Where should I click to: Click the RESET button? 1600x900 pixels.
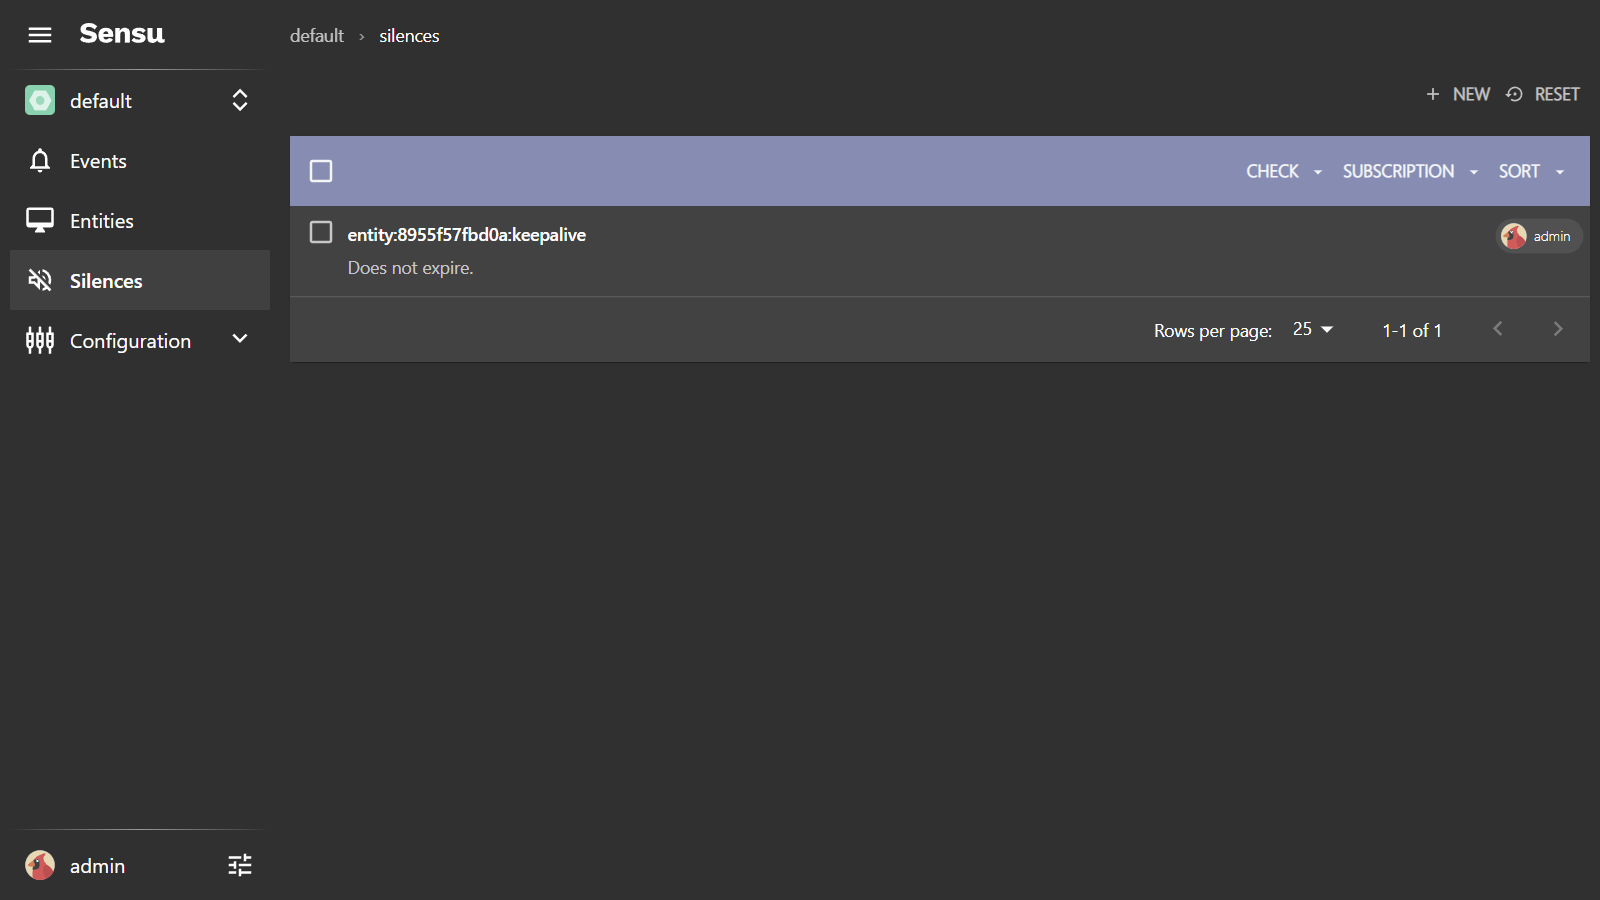coord(1543,94)
